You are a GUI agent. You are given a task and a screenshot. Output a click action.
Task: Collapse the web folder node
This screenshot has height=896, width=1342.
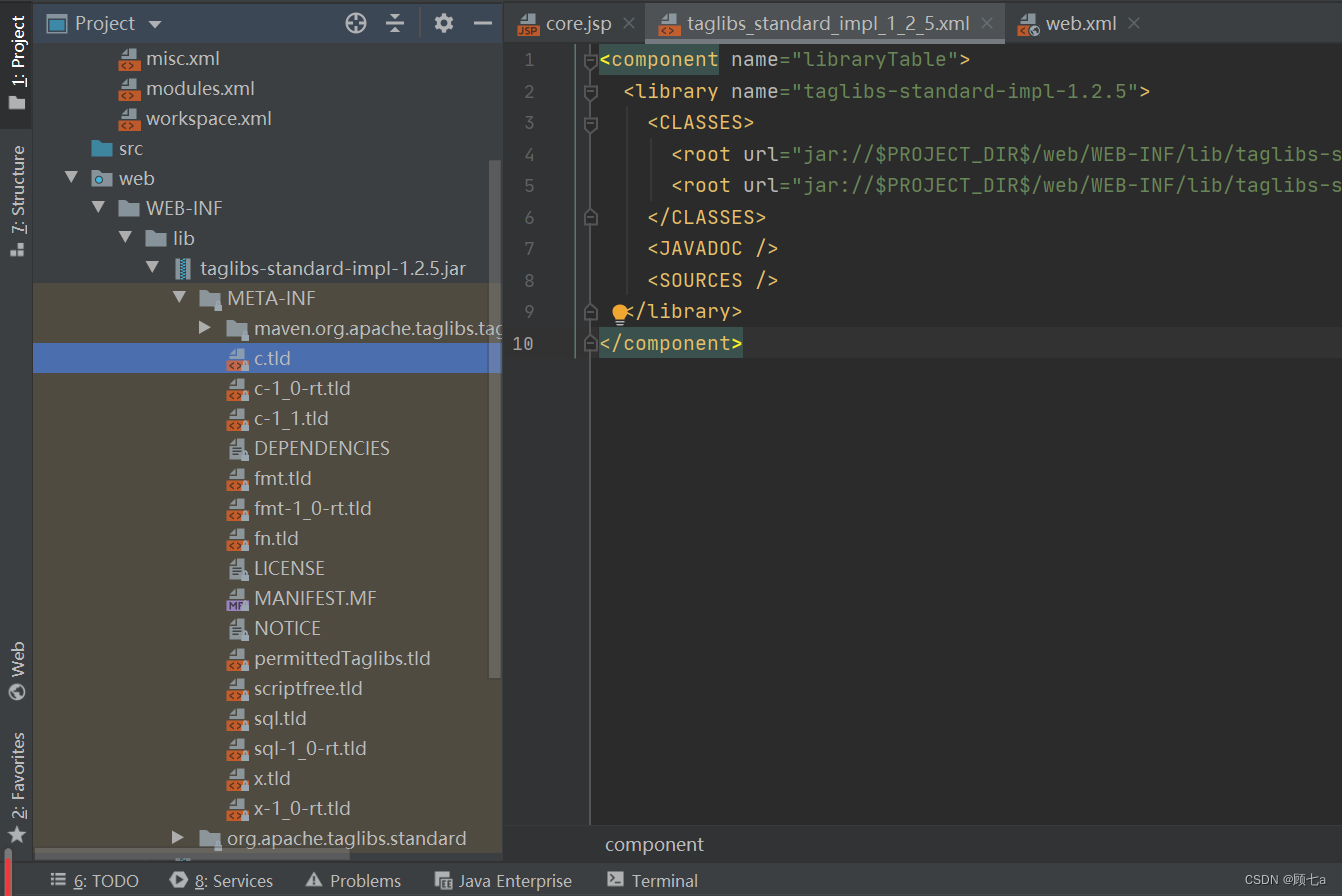[71, 178]
